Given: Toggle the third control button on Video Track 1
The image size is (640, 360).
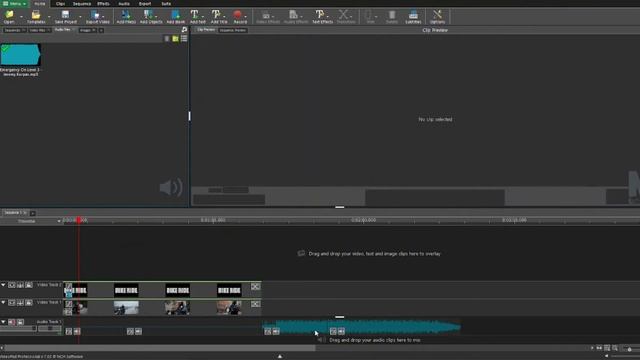Looking at the screenshot, I should [x=29, y=302].
